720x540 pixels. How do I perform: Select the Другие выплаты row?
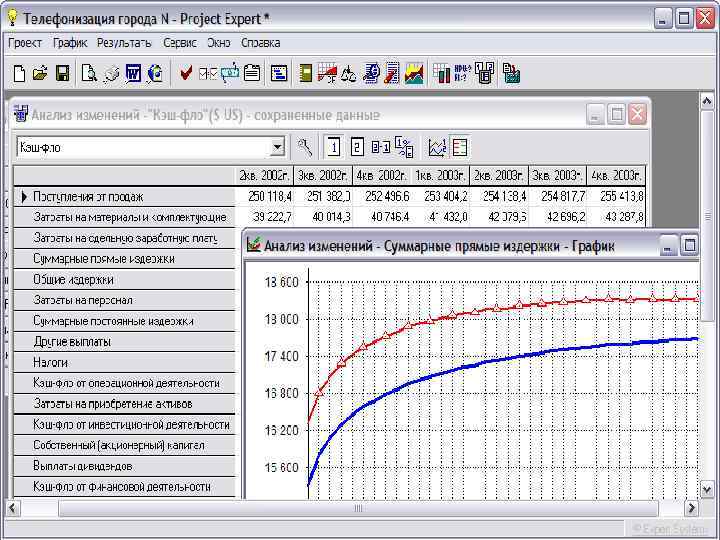point(124,342)
